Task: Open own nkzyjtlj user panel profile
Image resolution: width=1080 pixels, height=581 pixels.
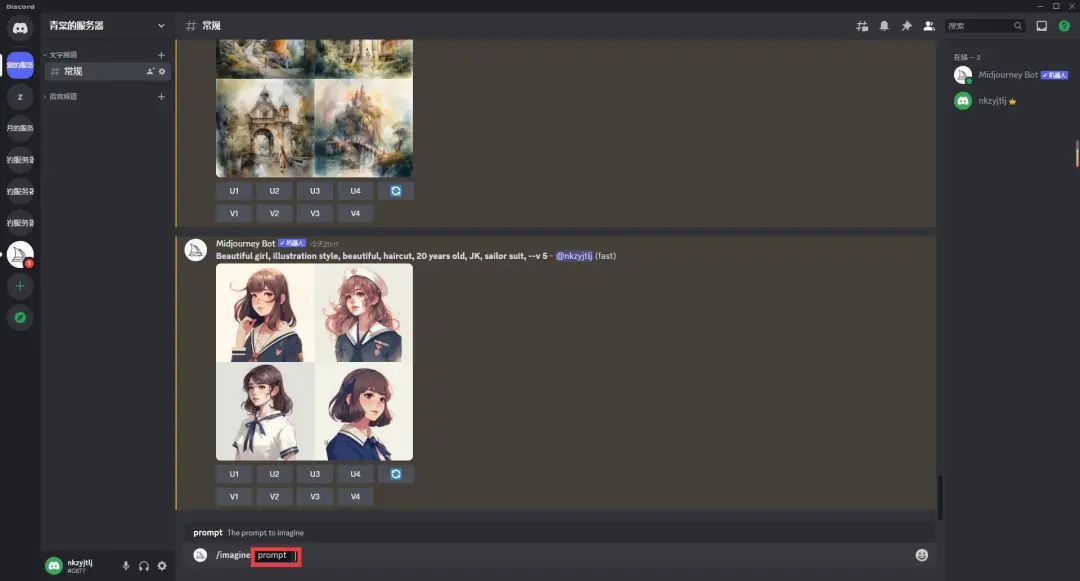Action: pos(77,566)
